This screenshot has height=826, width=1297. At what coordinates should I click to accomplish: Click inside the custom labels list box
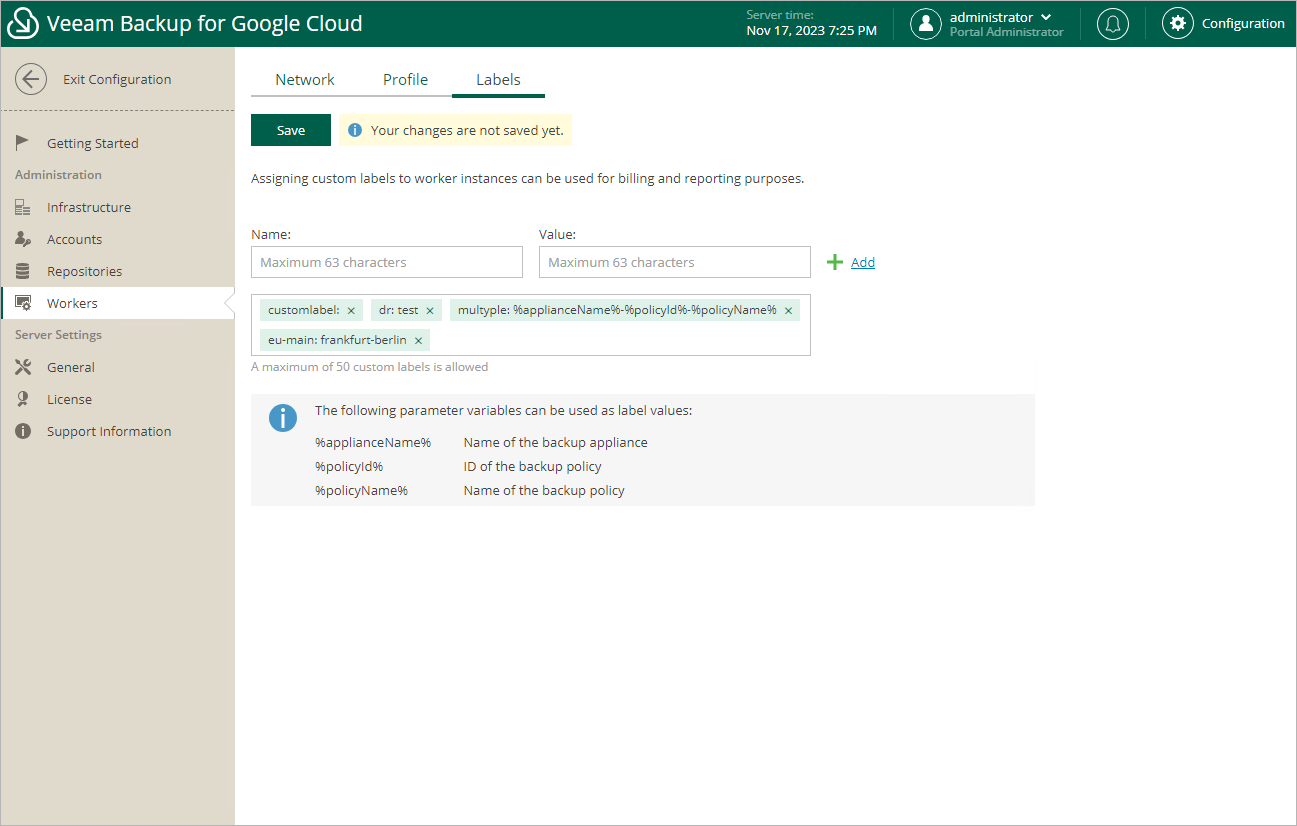pyautogui.click(x=531, y=325)
